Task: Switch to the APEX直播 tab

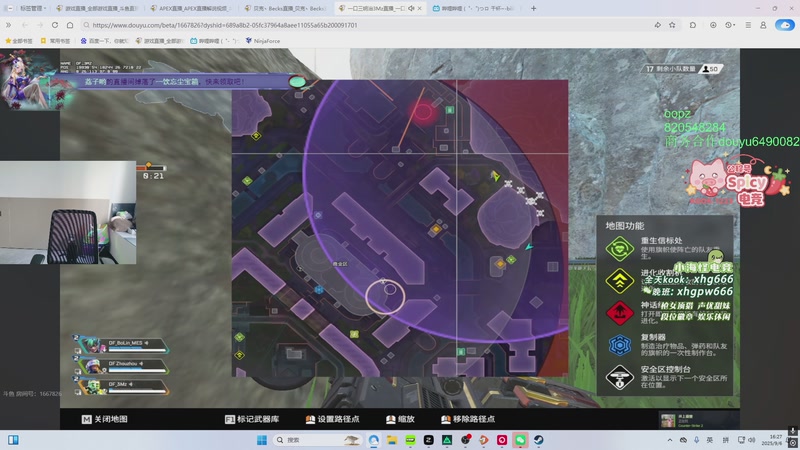Action: [191, 8]
